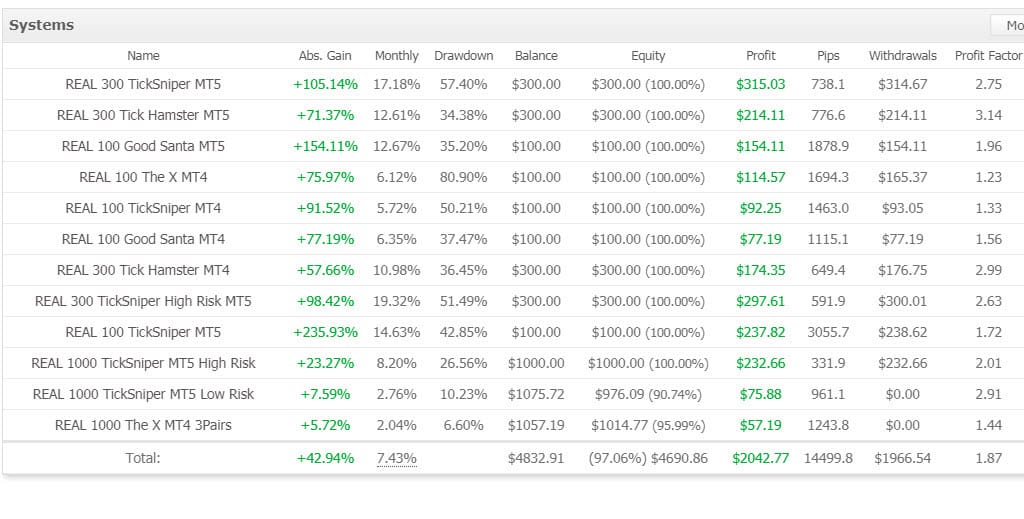View REAL 1000 The X MT4 3Pairs

pyautogui.click(x=143, y=425)
